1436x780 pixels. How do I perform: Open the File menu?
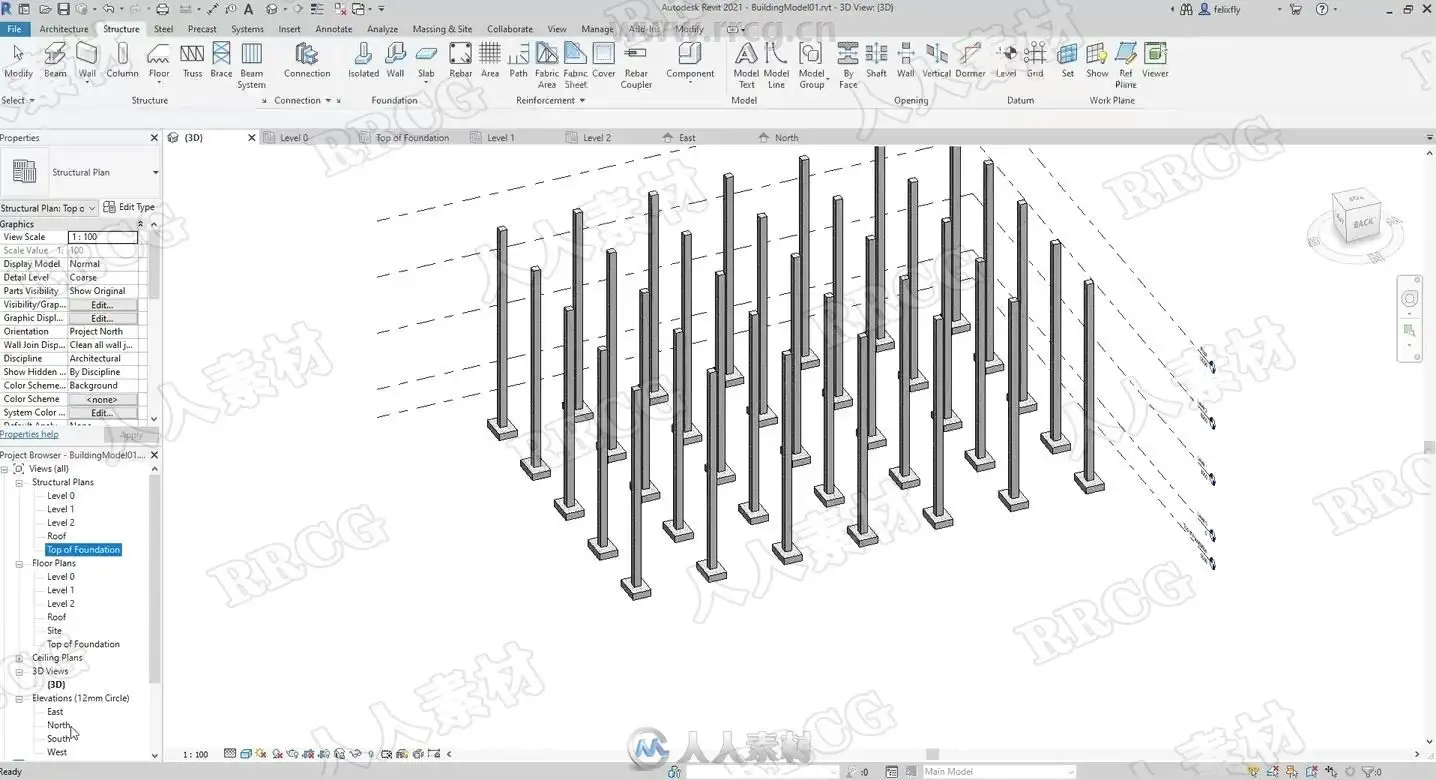(15, 29)
